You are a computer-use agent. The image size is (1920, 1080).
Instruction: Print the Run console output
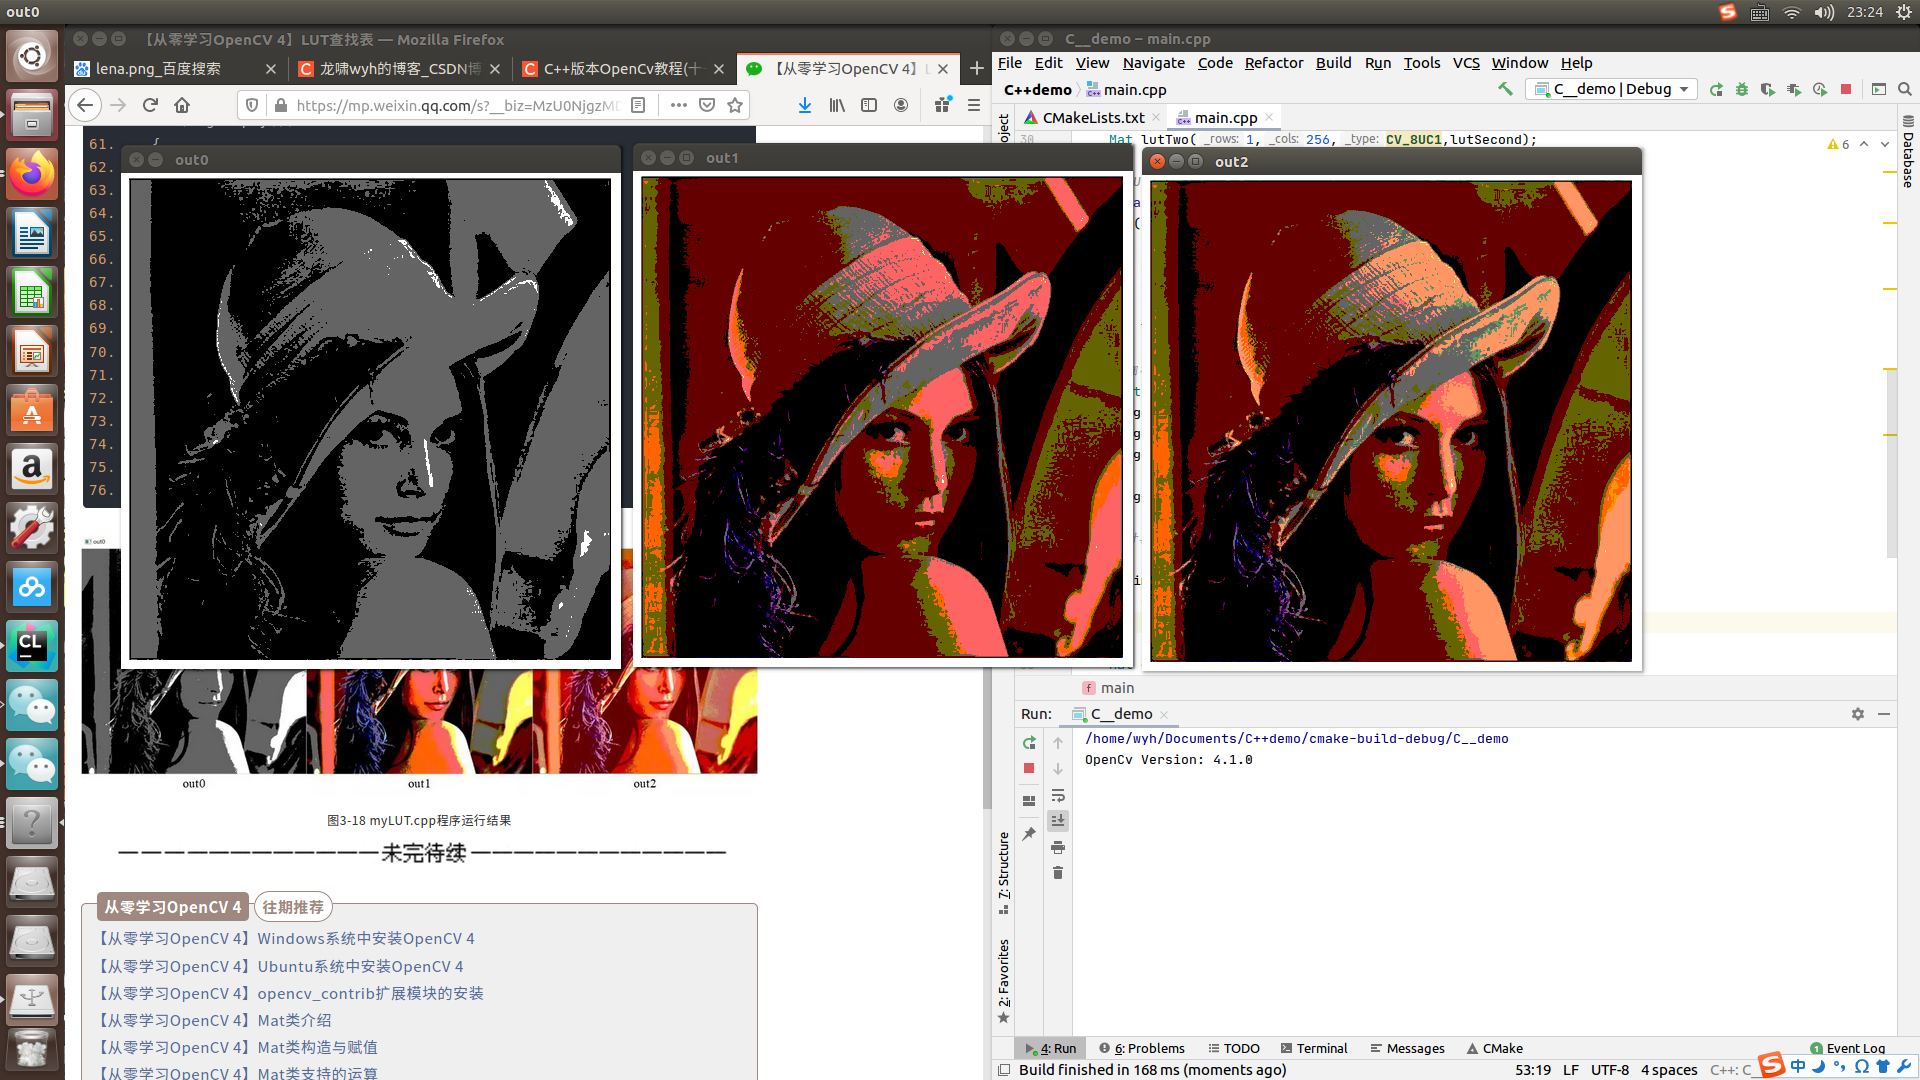point(1058,847)
